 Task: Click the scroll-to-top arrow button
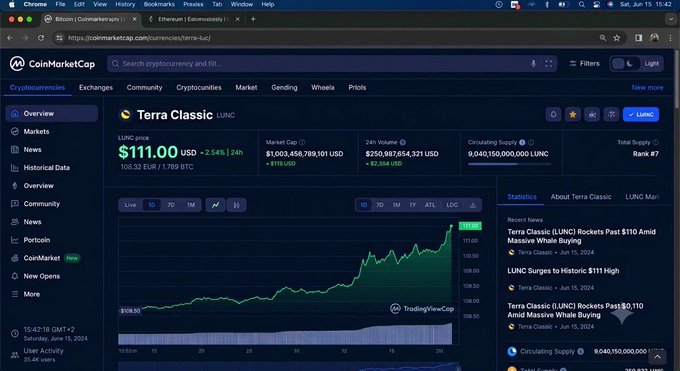pyautogui.click(x=657, y=357)
